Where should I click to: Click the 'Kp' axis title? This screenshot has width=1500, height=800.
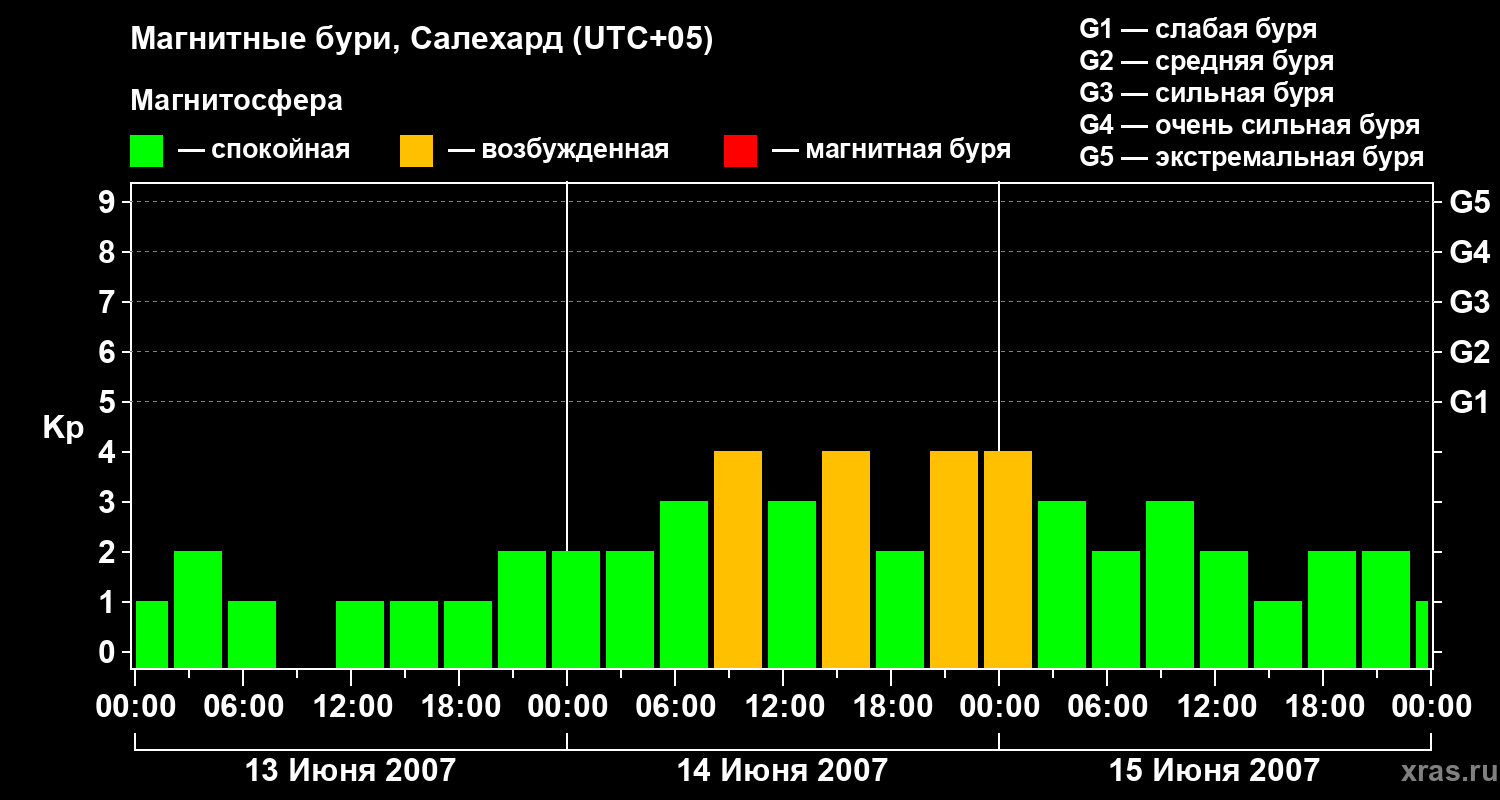(64, 429)
